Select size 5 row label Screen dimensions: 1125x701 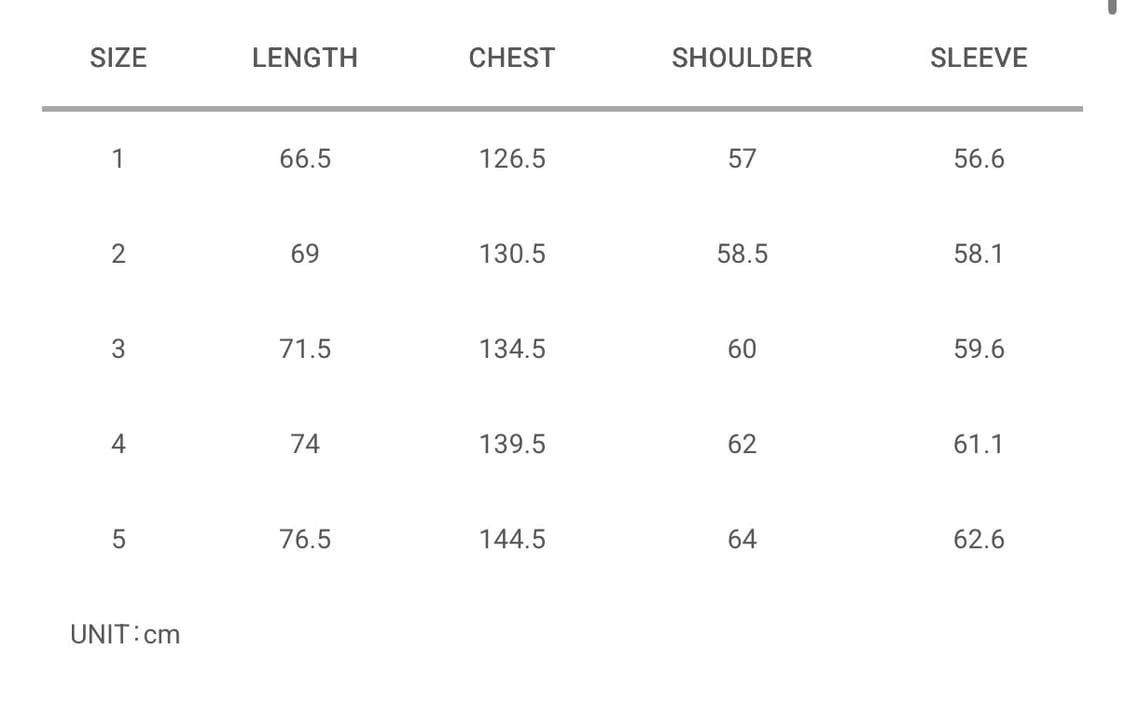point(118,540)
